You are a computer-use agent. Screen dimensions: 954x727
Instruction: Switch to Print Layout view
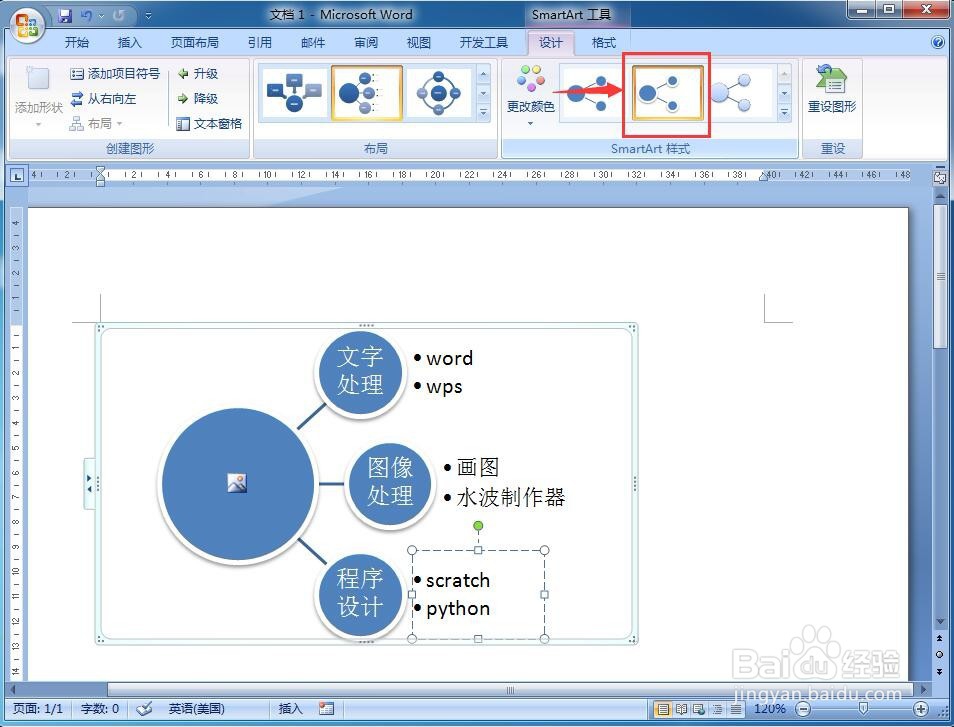(x=663, y=709)
